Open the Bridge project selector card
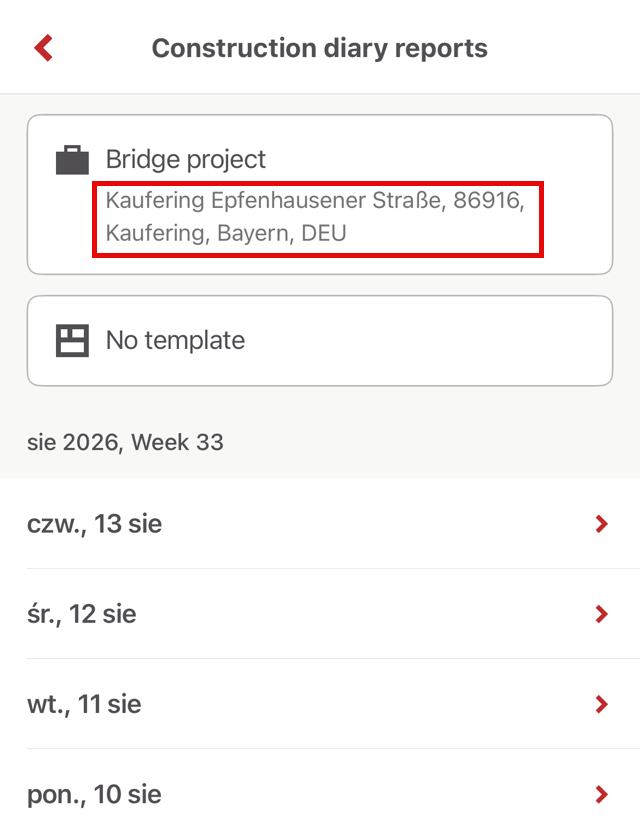Viewport: 640px width, 832px height. pyautogui.click(x=320, y=194)
